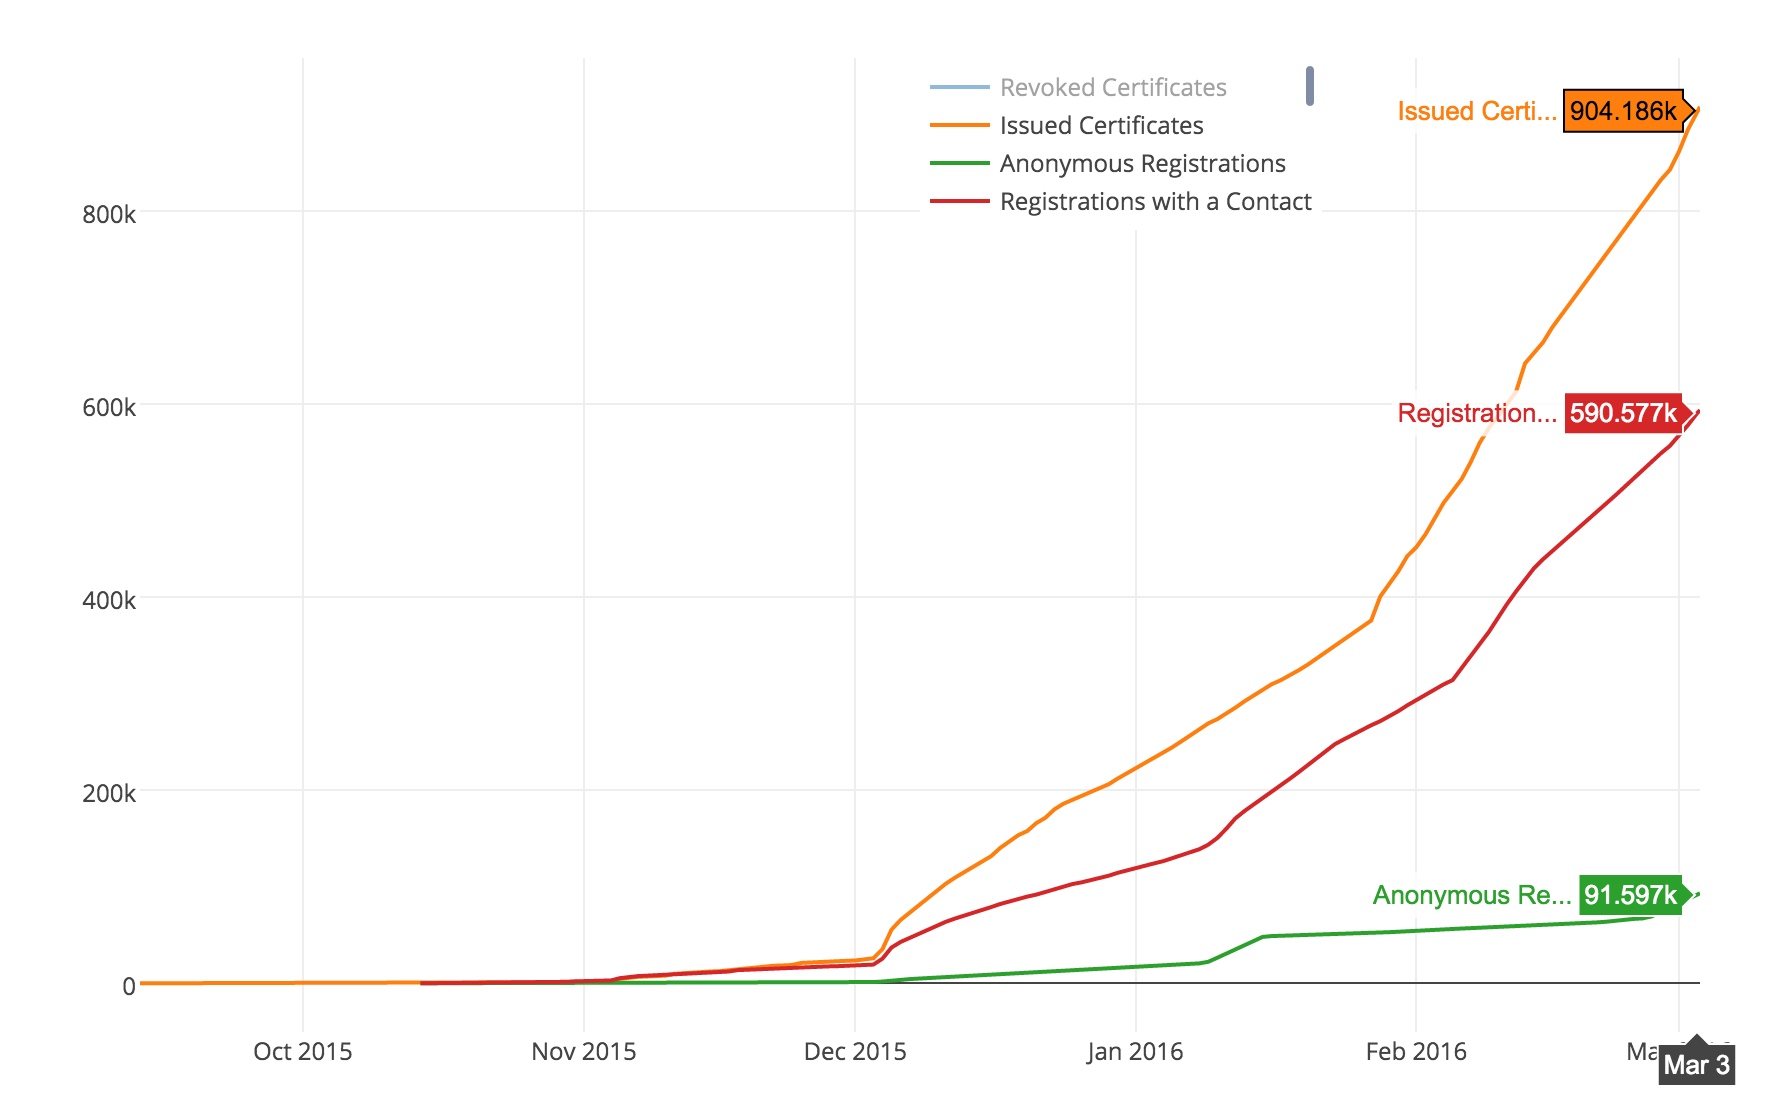The image size is (1792, 1114).
Task: Click the red 590.577k value tooltip
Action: tap(1623, 413)
